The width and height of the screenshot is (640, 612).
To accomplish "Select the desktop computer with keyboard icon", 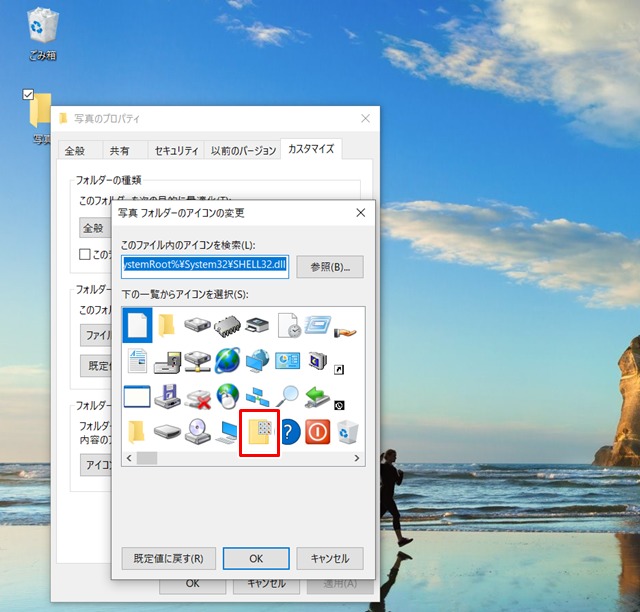I will pos(227,433).
